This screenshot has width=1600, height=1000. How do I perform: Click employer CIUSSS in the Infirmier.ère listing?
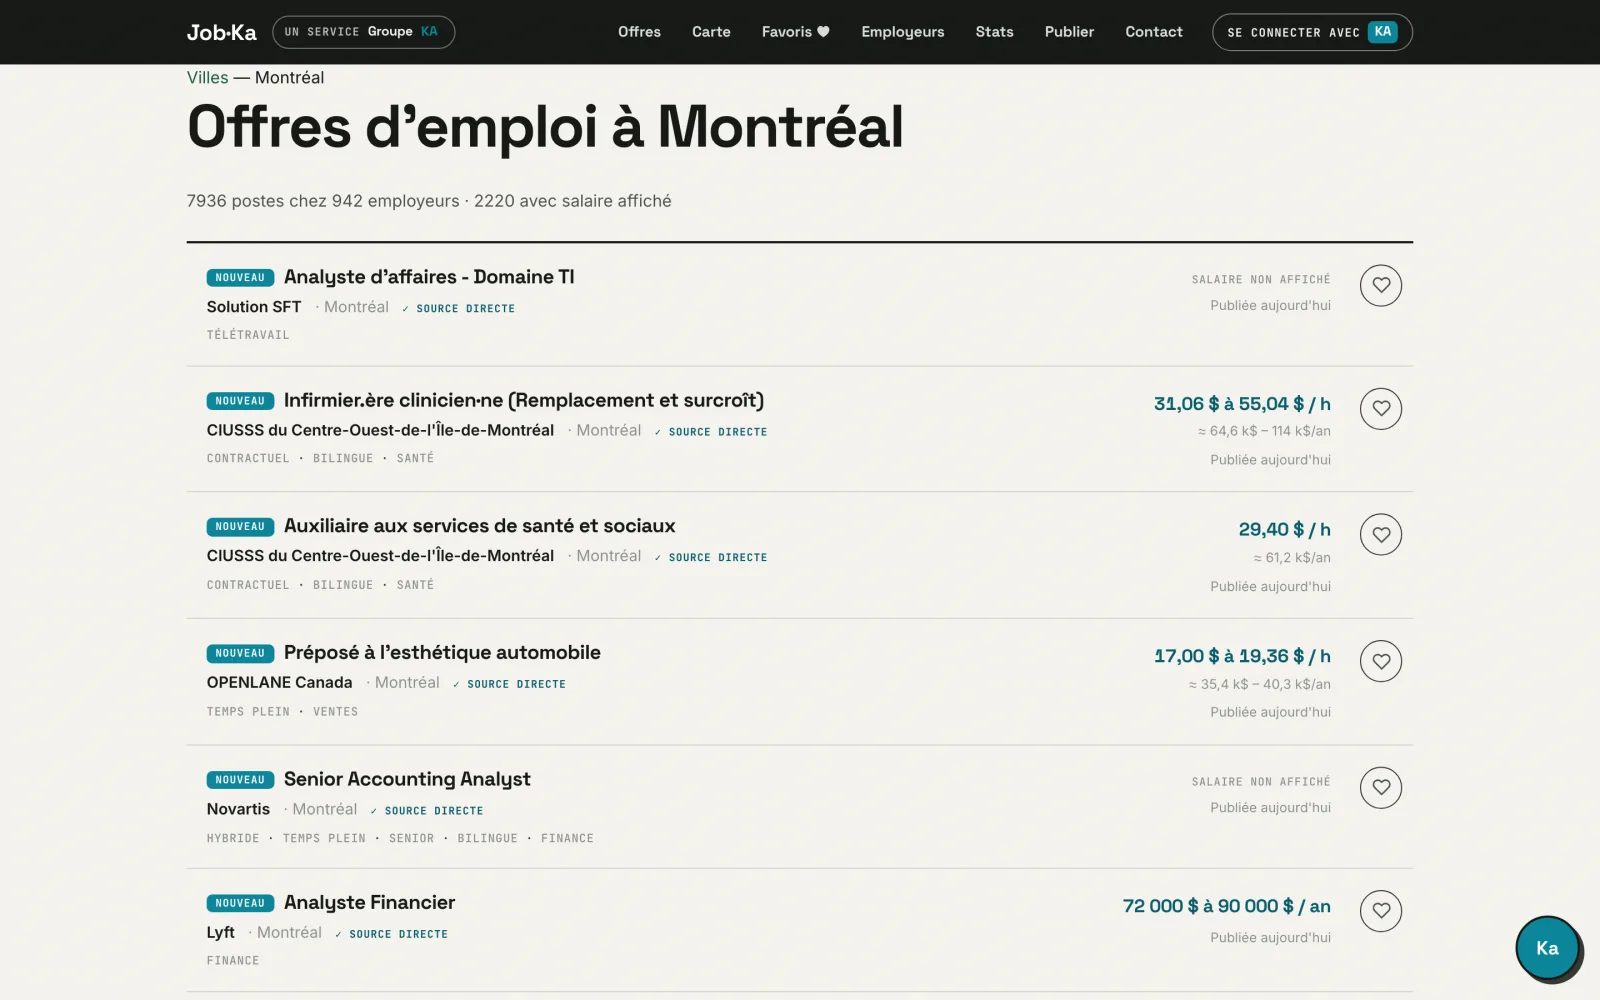point(380,430)
